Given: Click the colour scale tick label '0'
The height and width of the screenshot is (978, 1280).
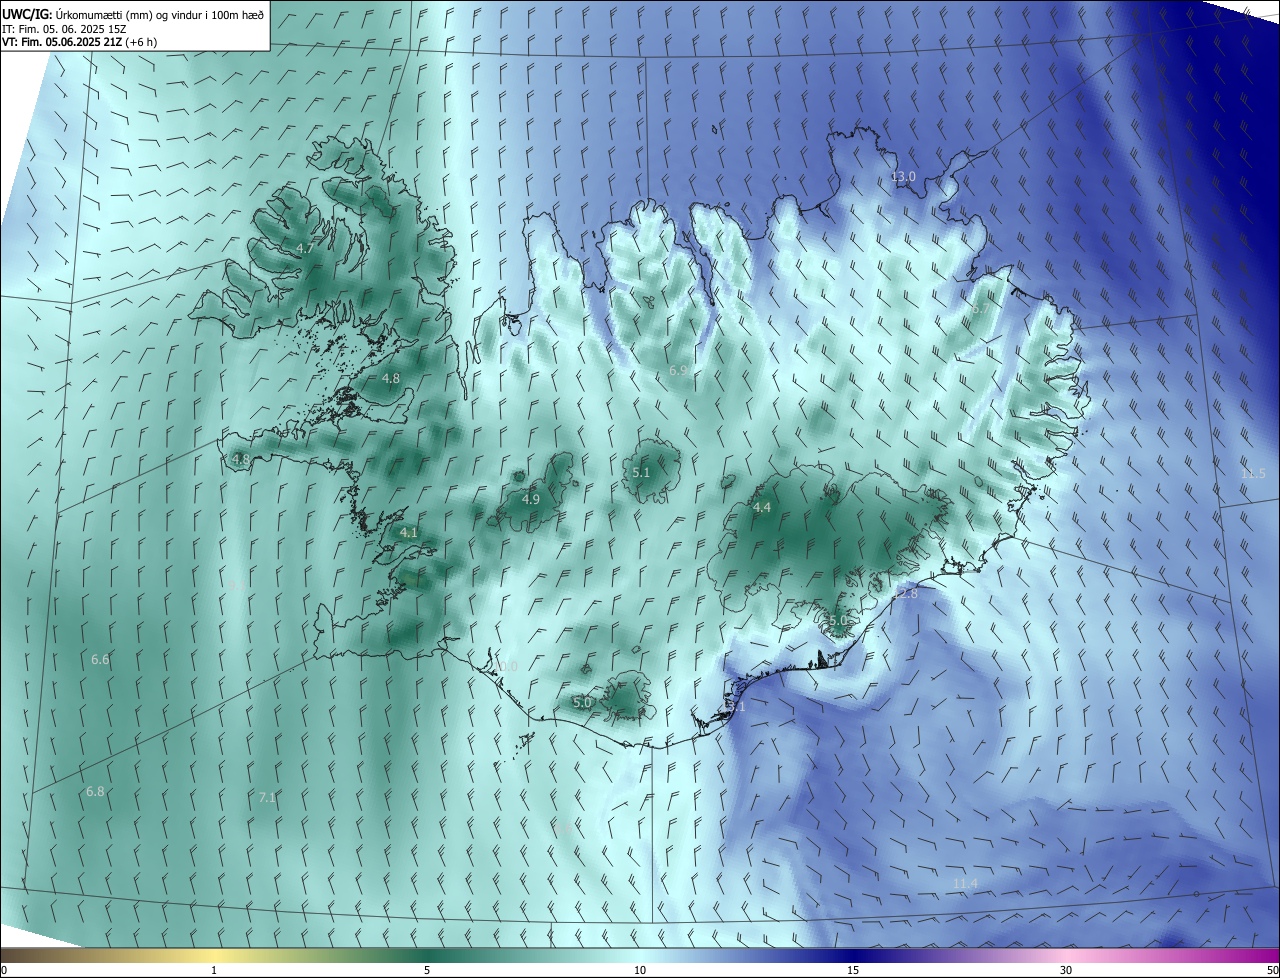Looking at the screenshot, I should click(x=4, y=971).
